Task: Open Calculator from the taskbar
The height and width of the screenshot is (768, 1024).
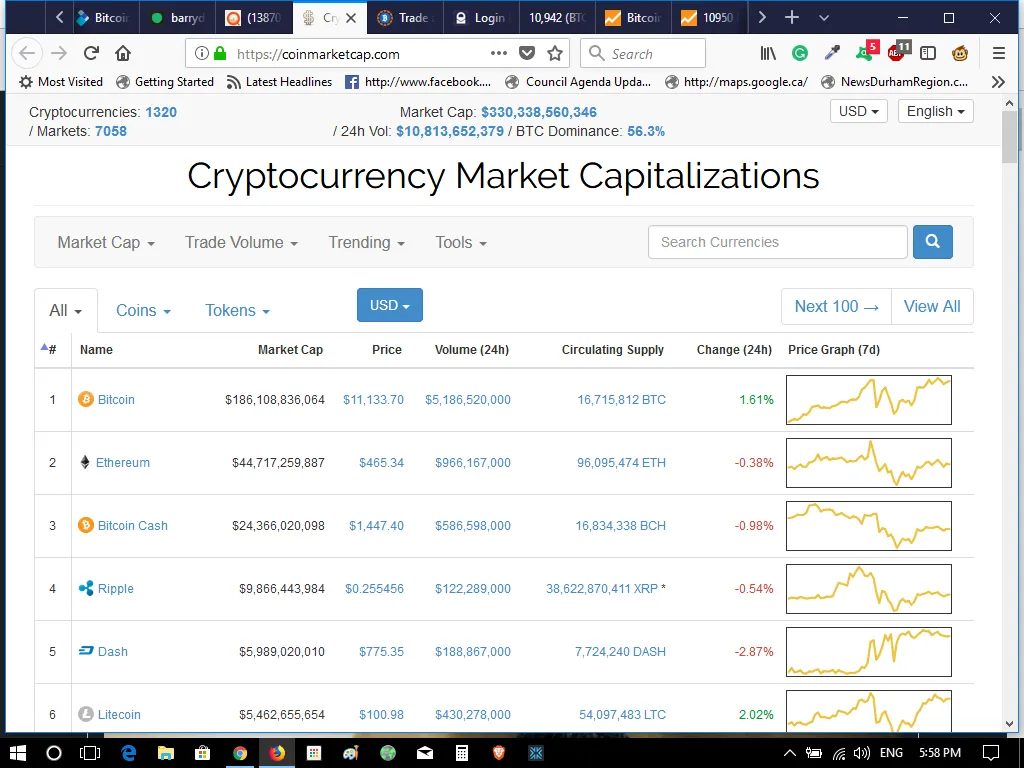Action: click(462, 753)
